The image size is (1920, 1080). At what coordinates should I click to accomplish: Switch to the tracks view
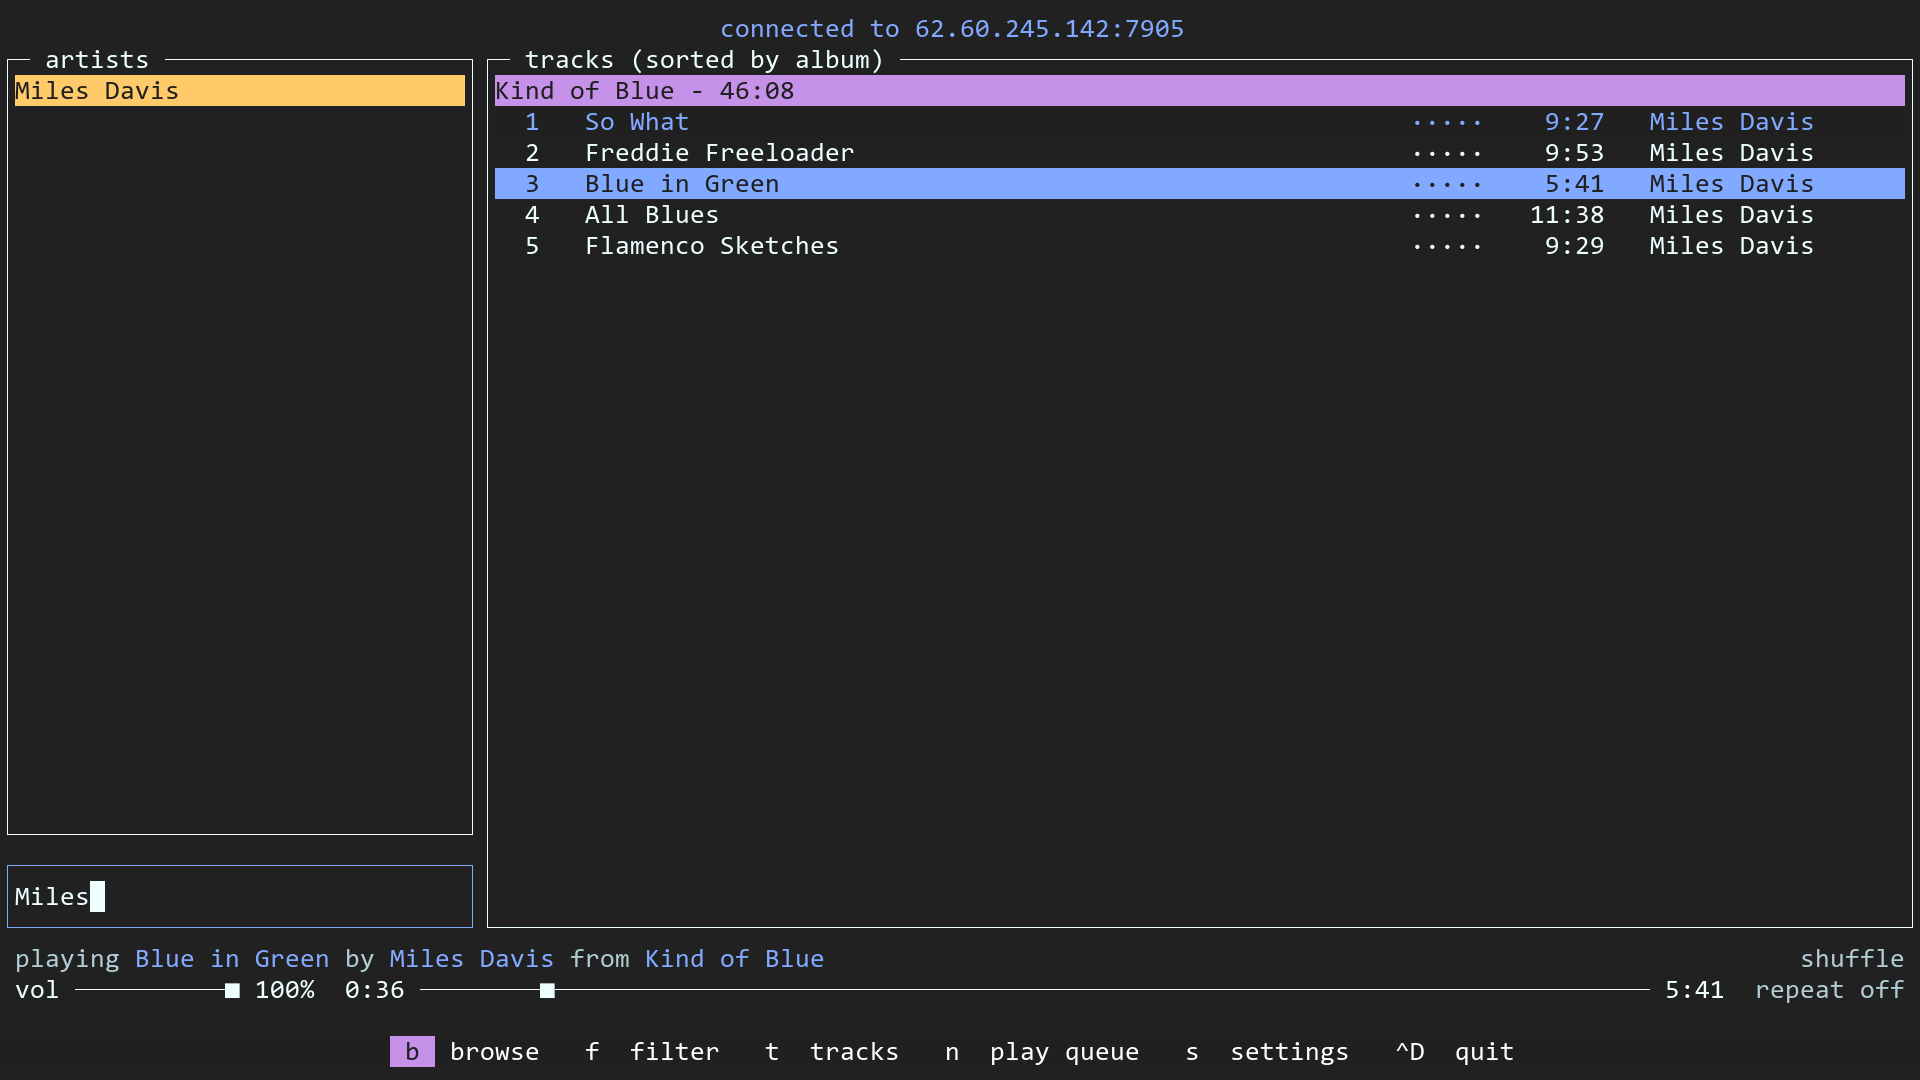tap(853, 1052)
